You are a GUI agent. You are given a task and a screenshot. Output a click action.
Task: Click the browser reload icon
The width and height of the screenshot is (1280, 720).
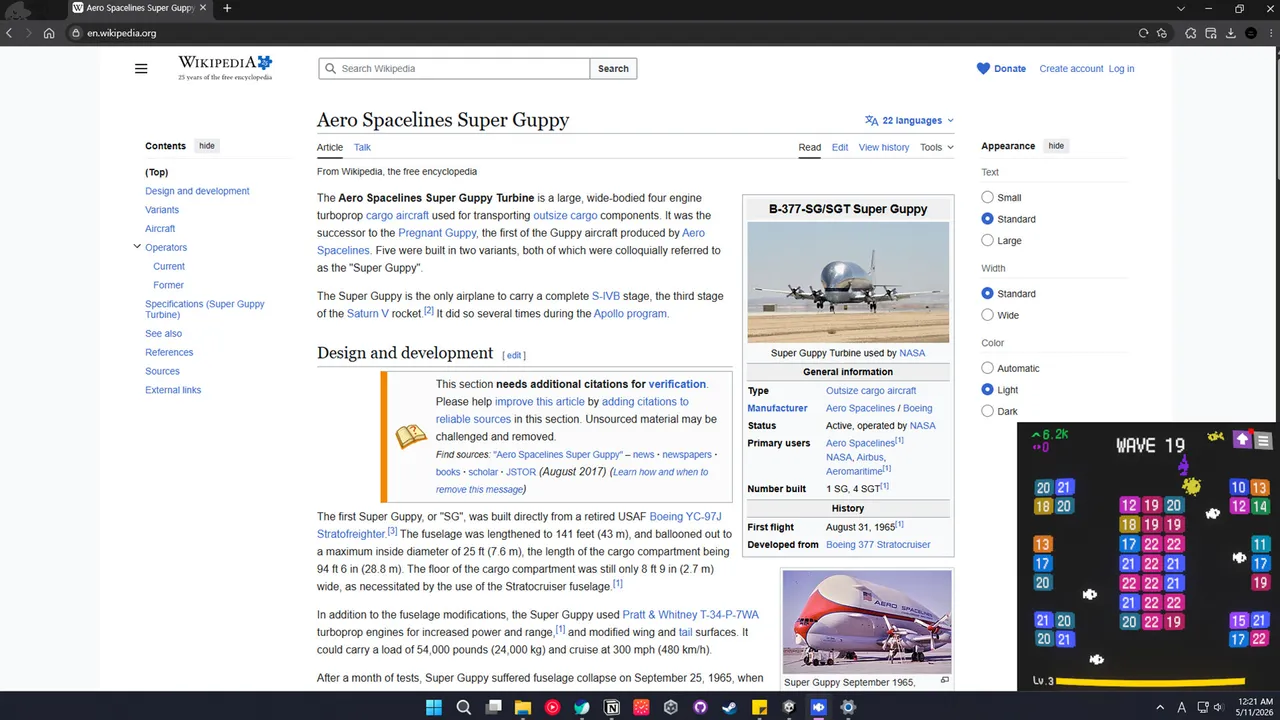pos(1143,33)
